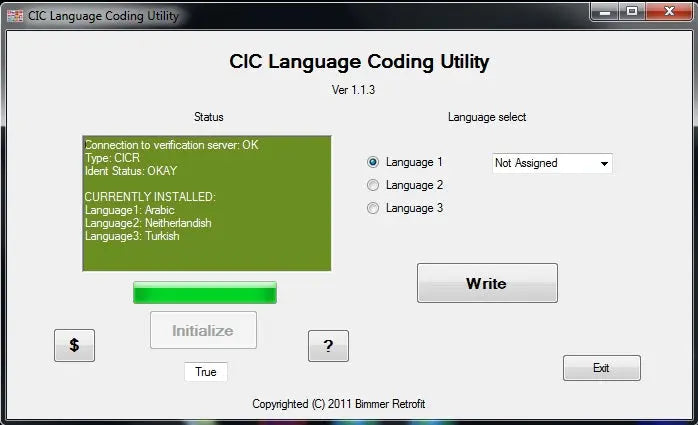Open help with the question mark button

(328, 345)
